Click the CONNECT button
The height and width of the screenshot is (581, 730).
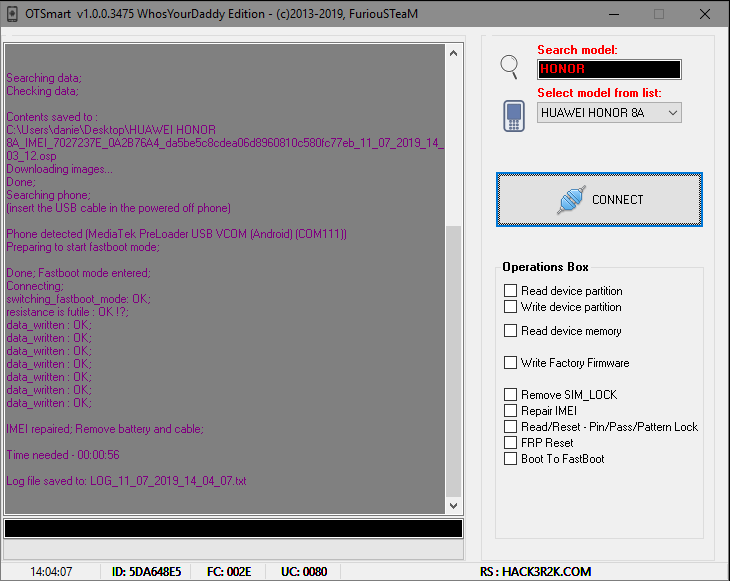tap(599, 200)
